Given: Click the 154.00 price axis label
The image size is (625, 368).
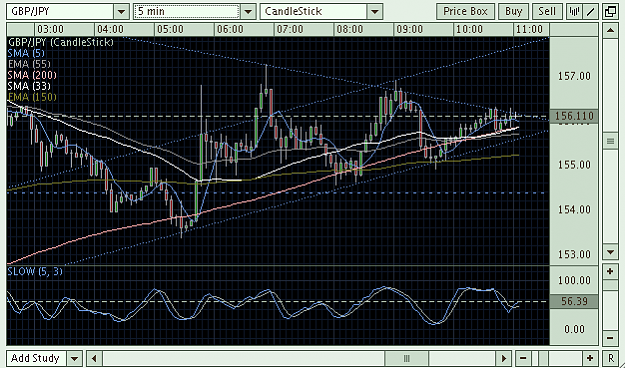Looking at the screenshot, I should (574, 209).
